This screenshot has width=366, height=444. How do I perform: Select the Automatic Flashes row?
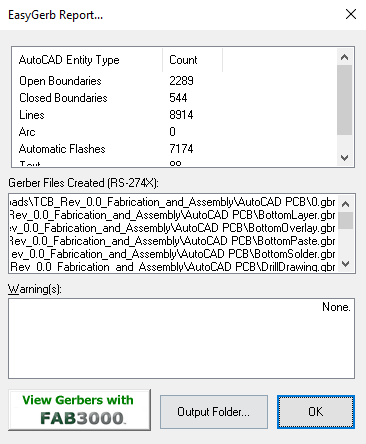coord(174,149)
